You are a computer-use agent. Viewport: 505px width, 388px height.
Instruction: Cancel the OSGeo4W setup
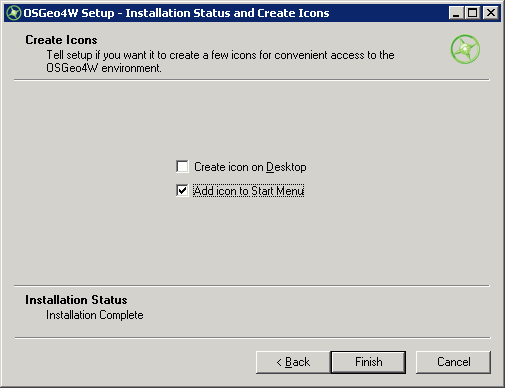click(453, 362)
